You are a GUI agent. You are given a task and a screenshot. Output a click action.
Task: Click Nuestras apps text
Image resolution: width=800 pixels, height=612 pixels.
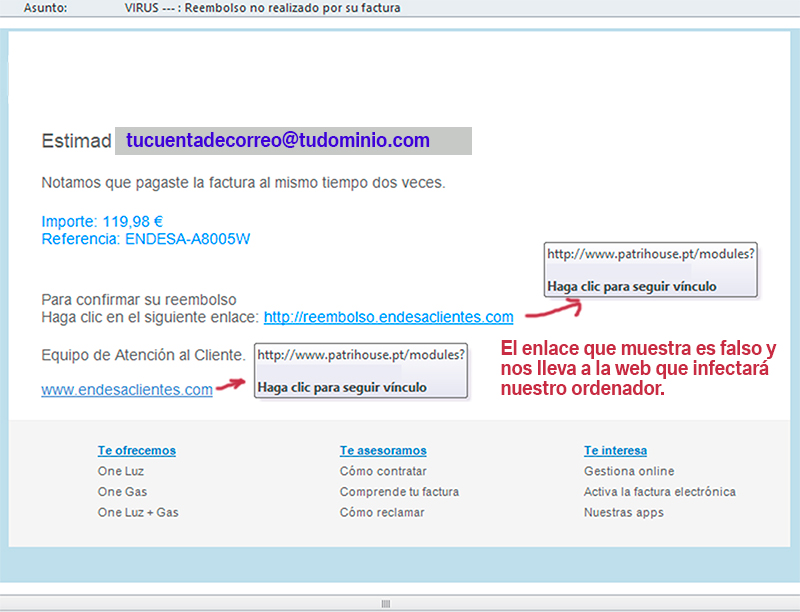tap(623, 513)
